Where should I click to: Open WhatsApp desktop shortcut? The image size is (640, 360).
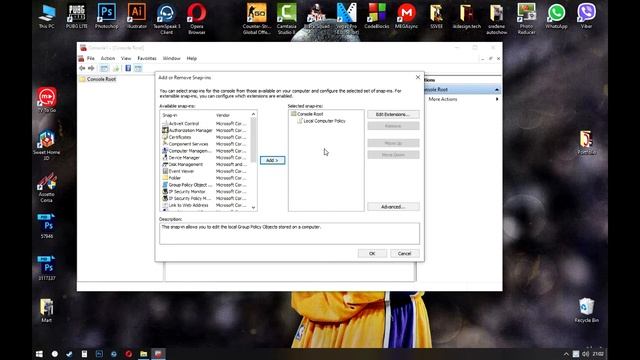(556, 16)
